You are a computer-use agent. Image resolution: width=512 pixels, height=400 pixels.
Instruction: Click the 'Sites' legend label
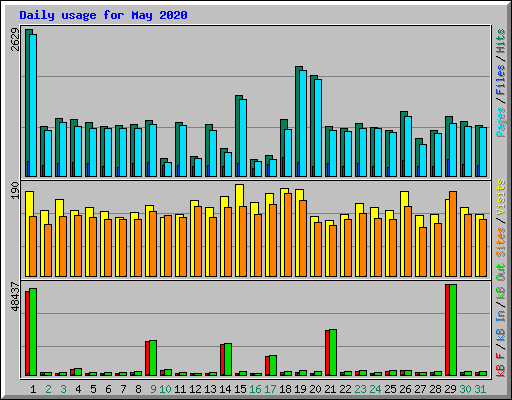(501, 242)
